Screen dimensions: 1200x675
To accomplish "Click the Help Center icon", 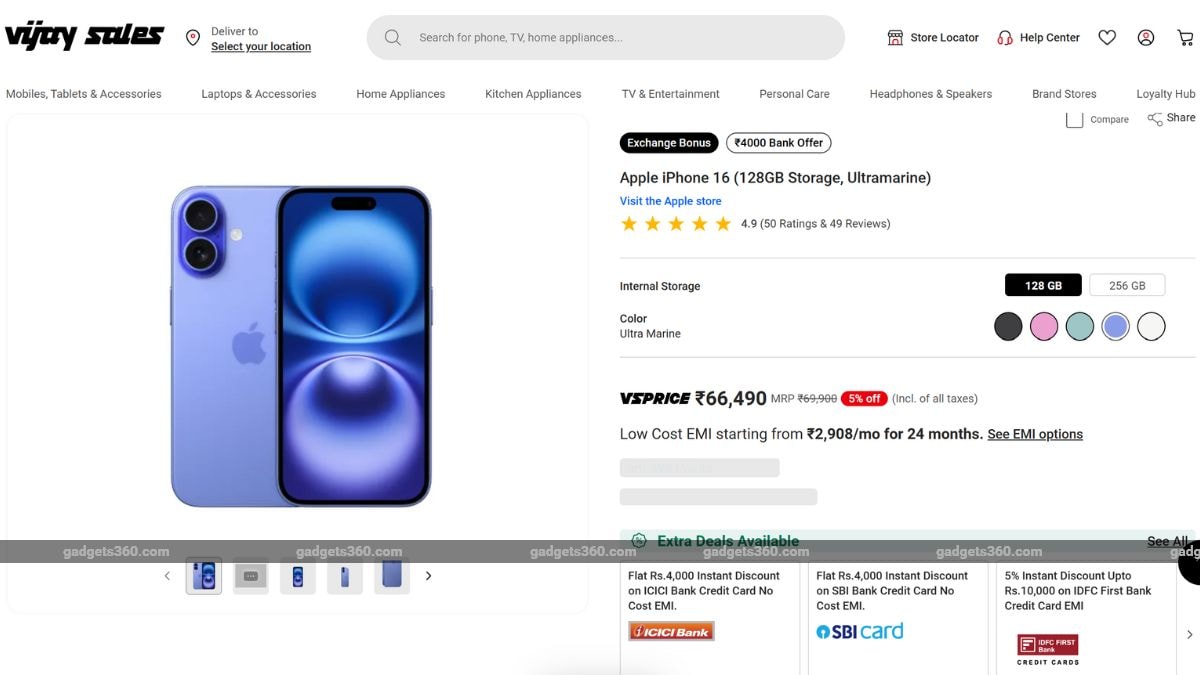I will [x=1038, y=37].
